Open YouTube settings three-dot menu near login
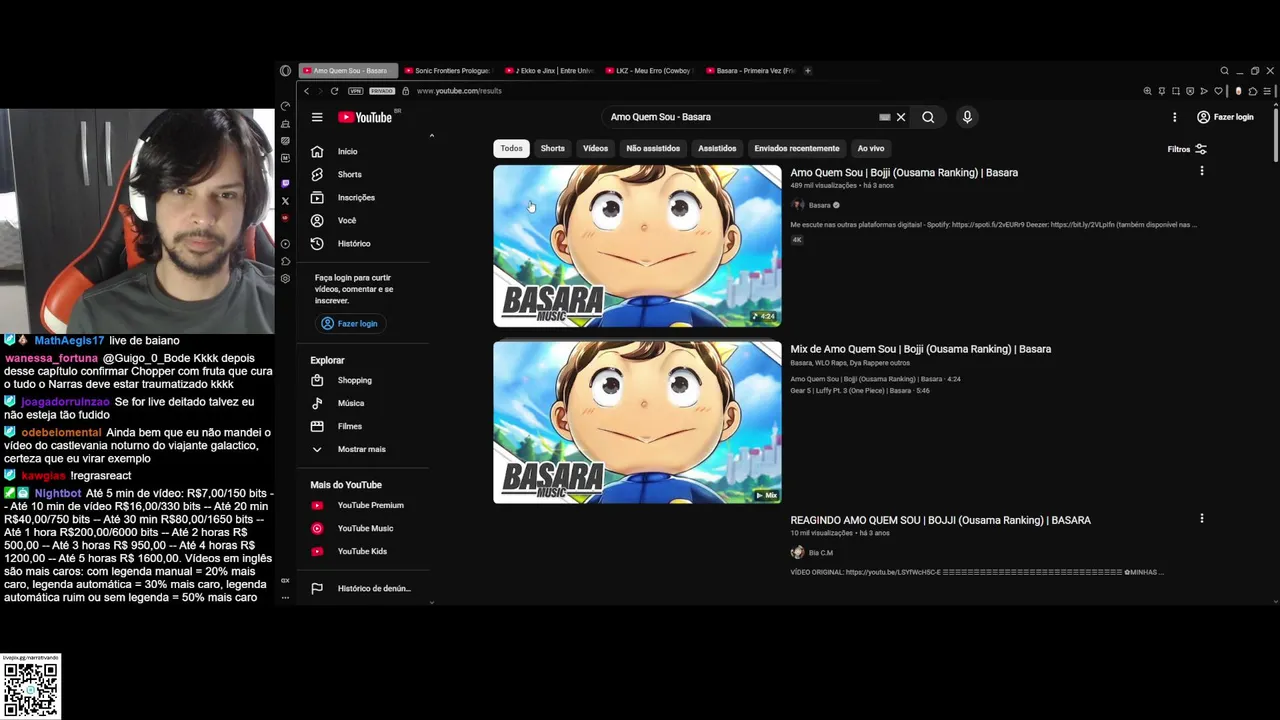This screenshot has height=720, width=1280. pyautogui.click(x=1174, y=117)
